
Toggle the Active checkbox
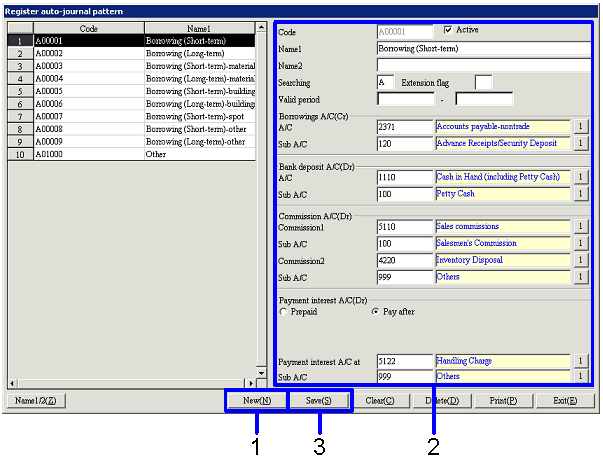coord(448,30)
